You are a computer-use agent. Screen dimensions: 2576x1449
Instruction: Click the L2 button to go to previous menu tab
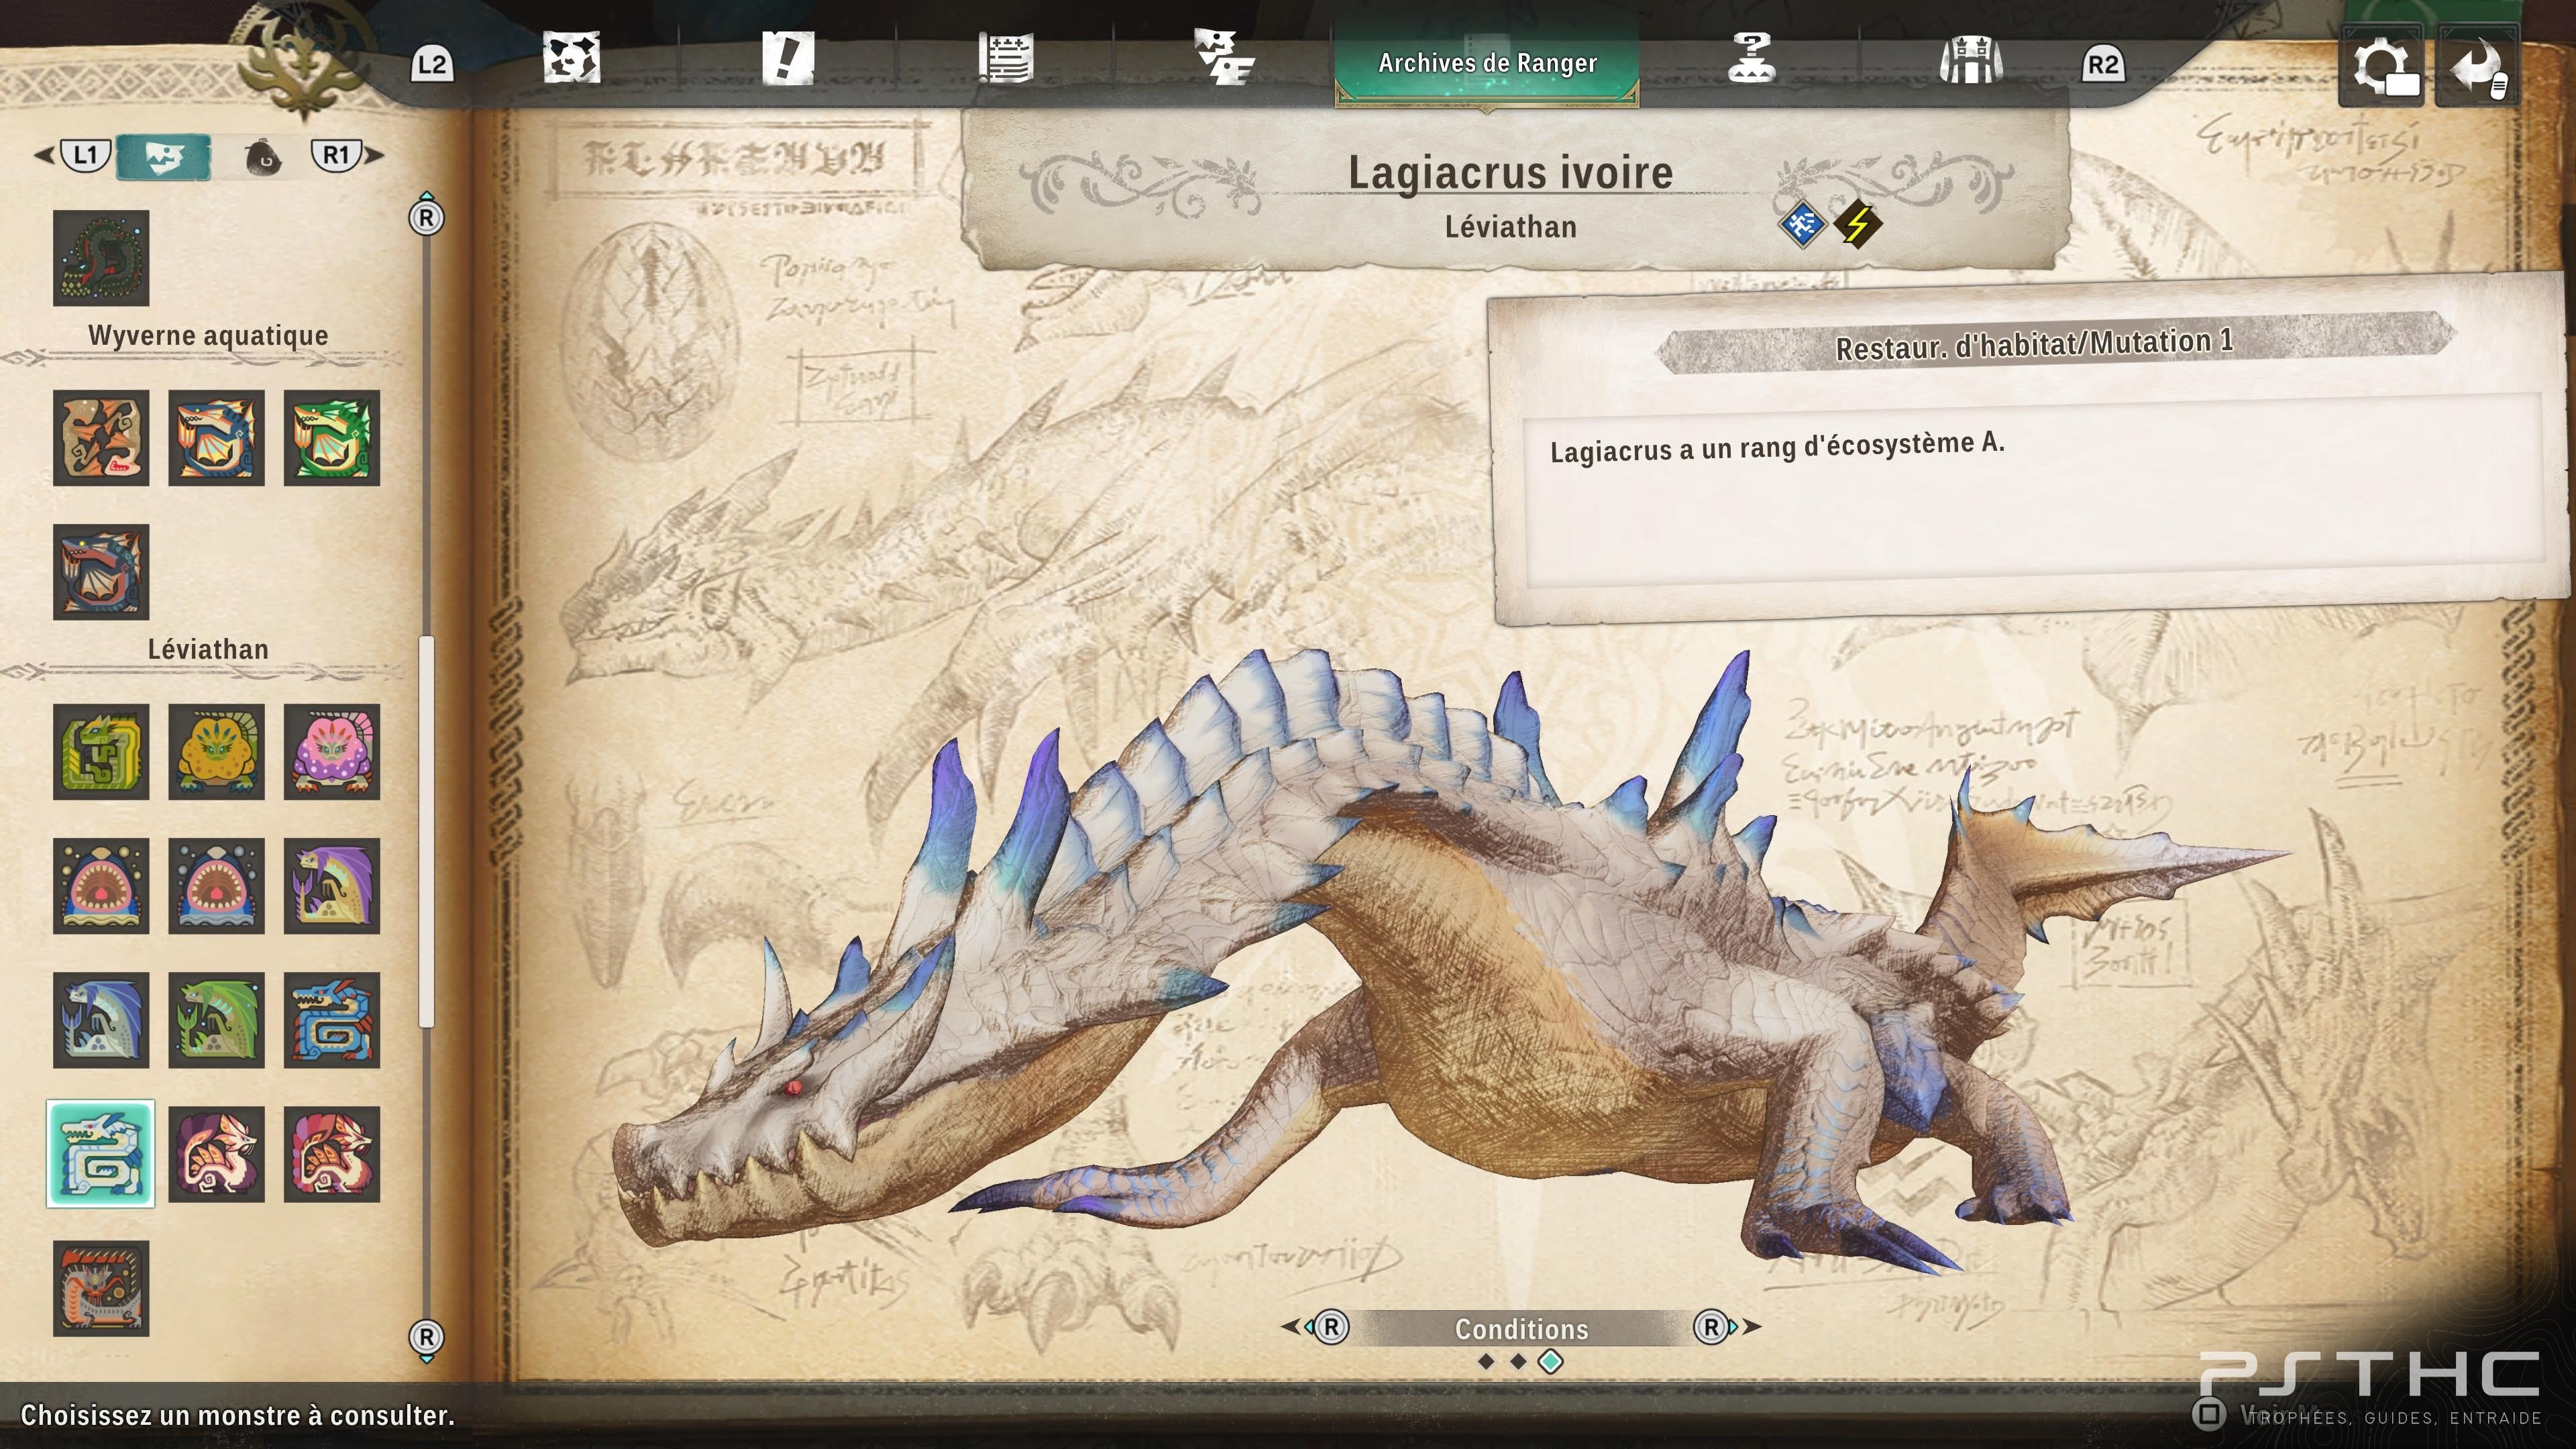(x=432, y=65)
